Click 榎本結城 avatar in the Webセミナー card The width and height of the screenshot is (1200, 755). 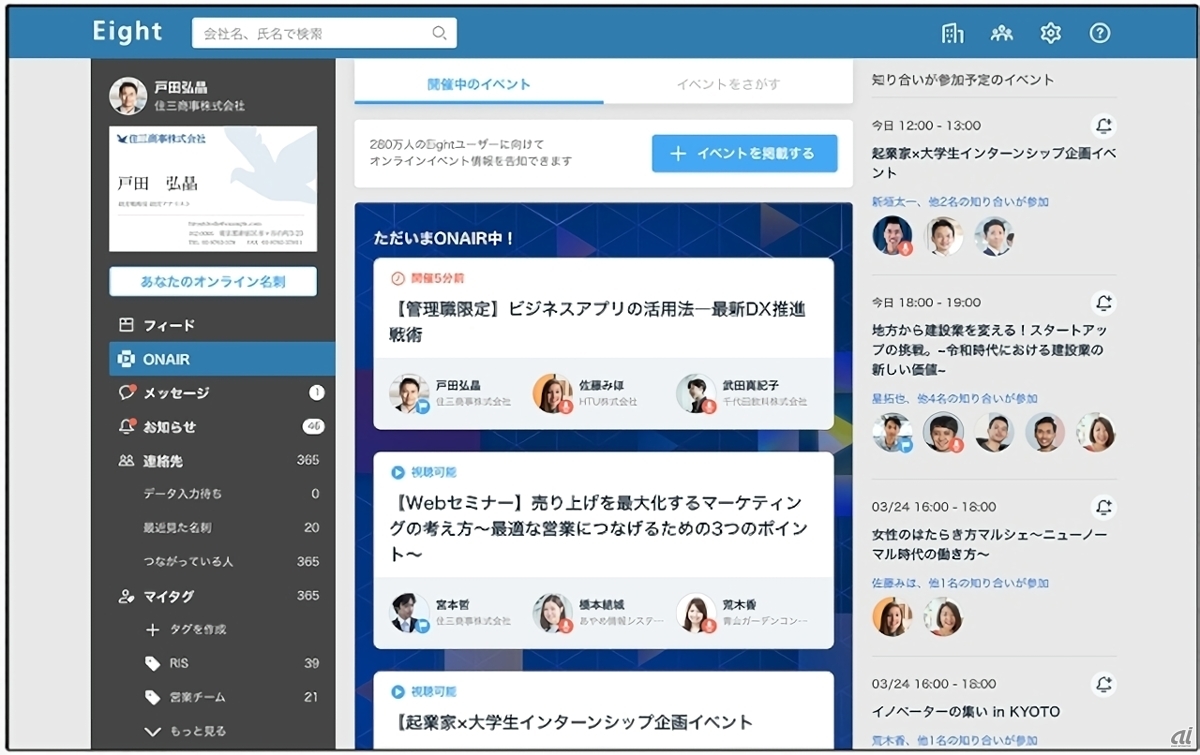552,613
